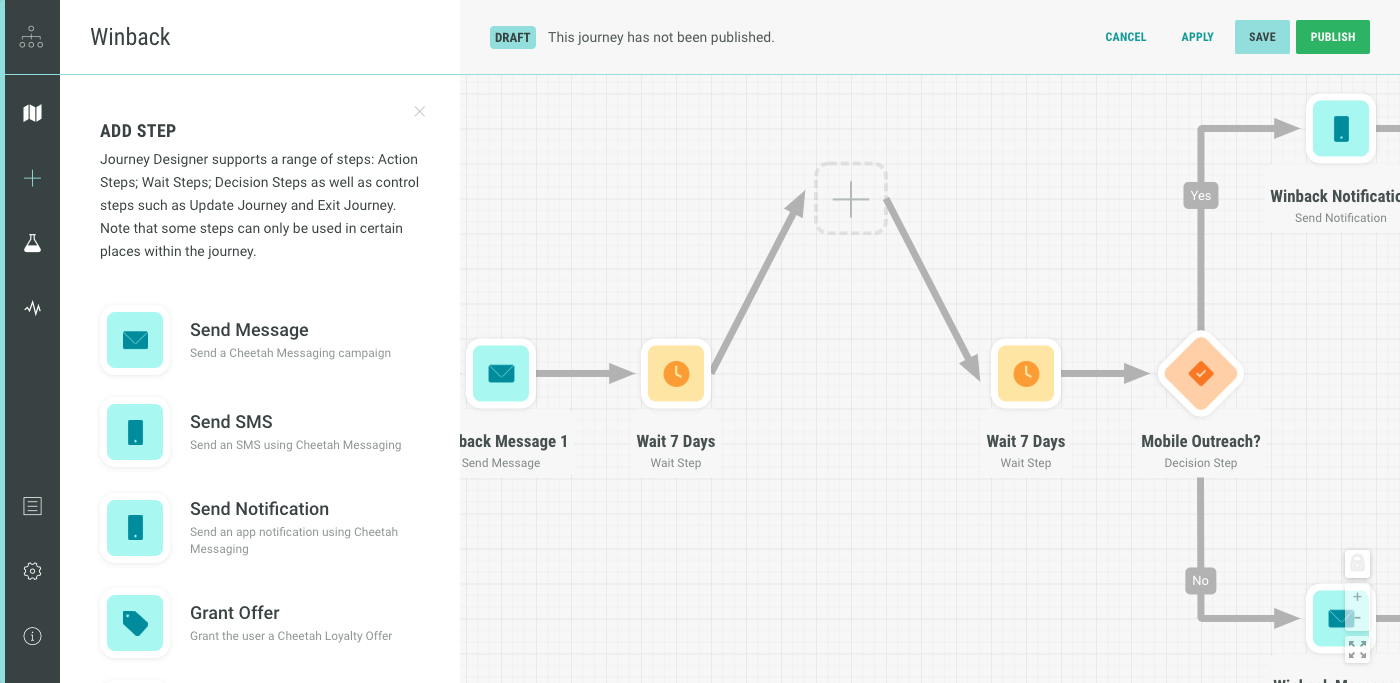Click the empty placeholder step with plus sign
The width and height of the screenshot is (1400, 683).
click(850, 199)
